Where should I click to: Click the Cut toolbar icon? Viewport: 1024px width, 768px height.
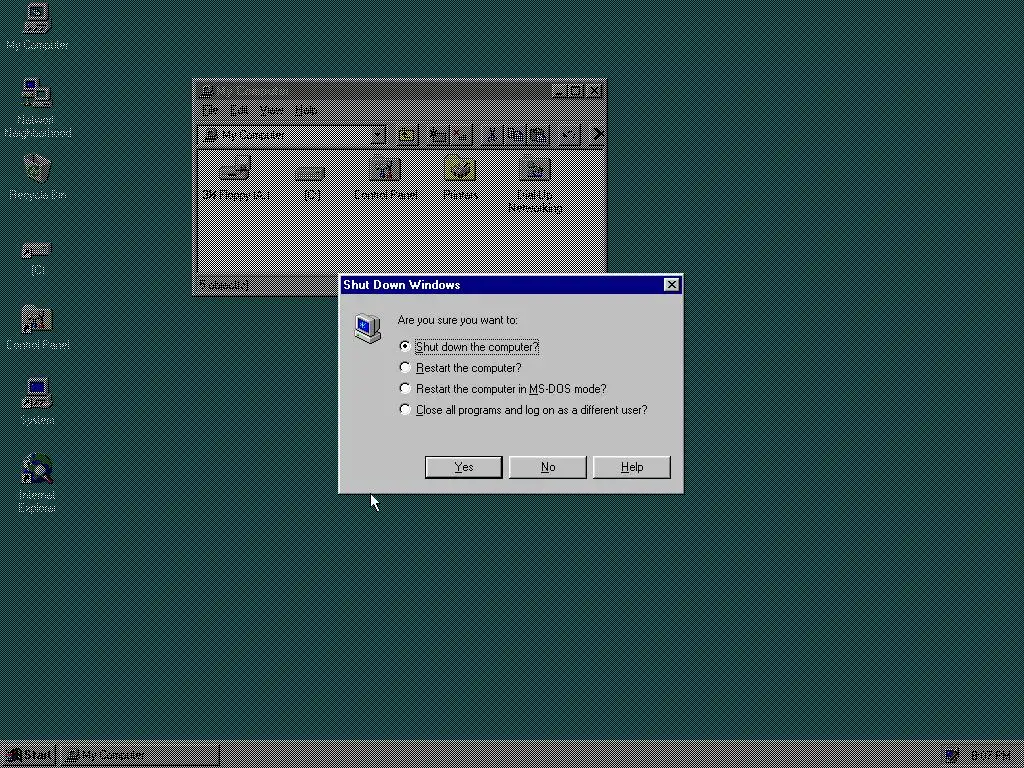(x=491, y=135)
